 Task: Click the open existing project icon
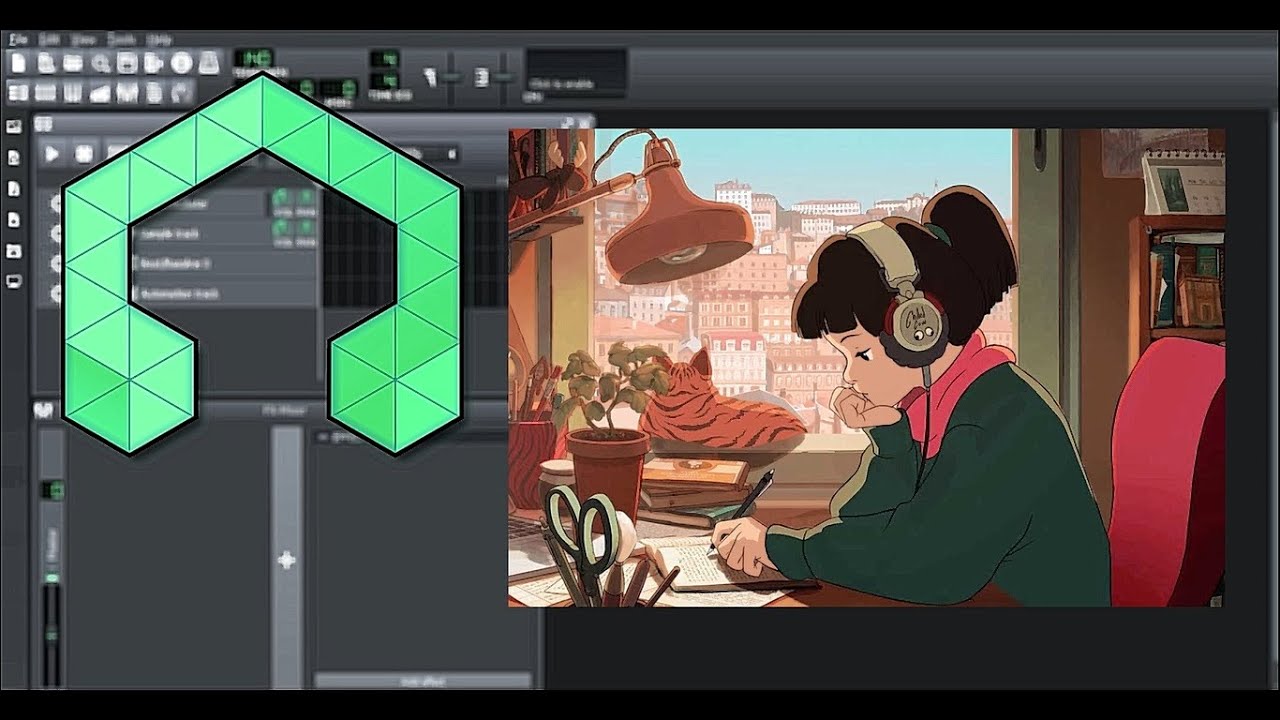tap(73, 63)
